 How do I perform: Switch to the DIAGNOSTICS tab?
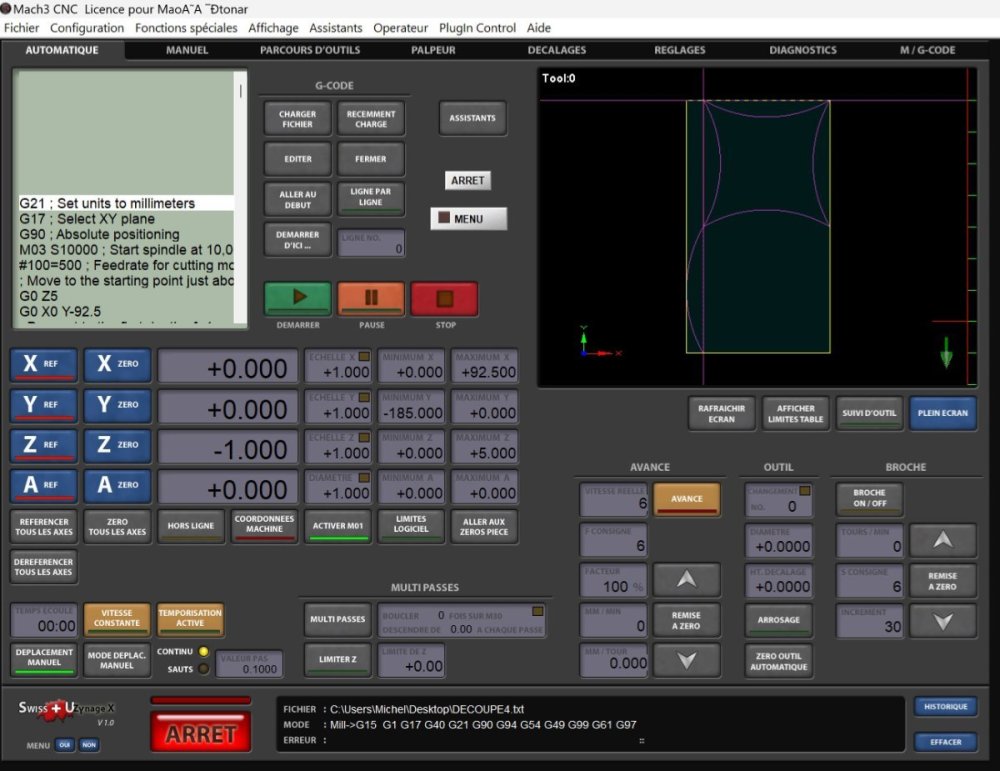point(803,50)
